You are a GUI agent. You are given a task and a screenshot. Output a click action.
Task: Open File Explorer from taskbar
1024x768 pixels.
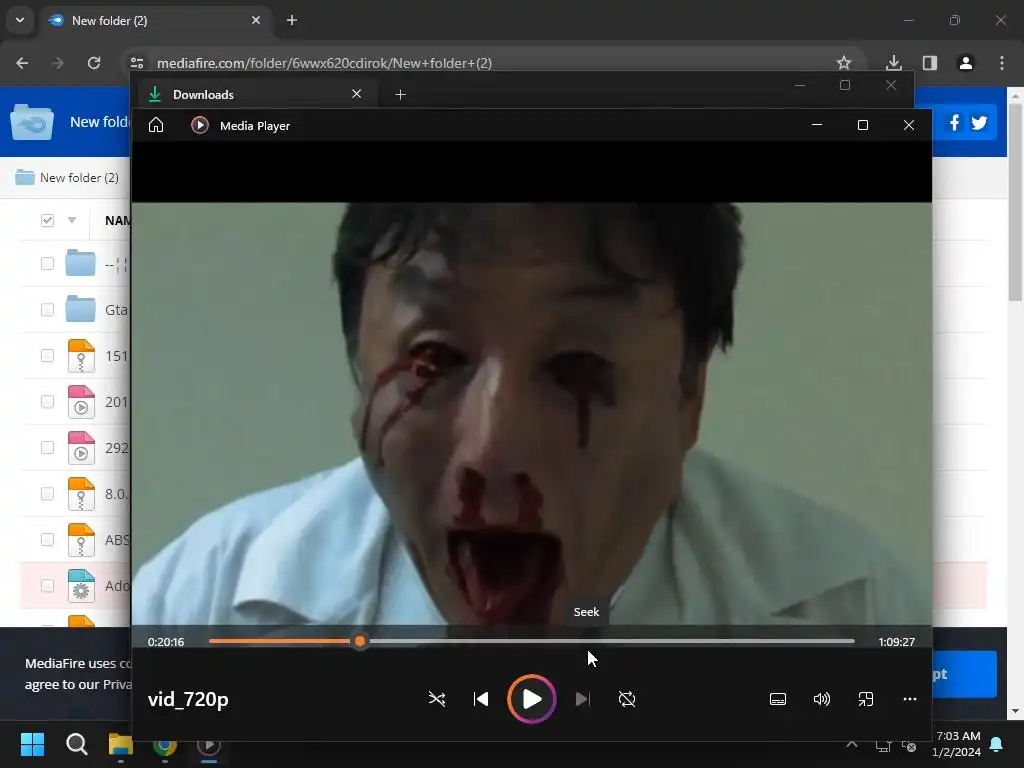121,744
